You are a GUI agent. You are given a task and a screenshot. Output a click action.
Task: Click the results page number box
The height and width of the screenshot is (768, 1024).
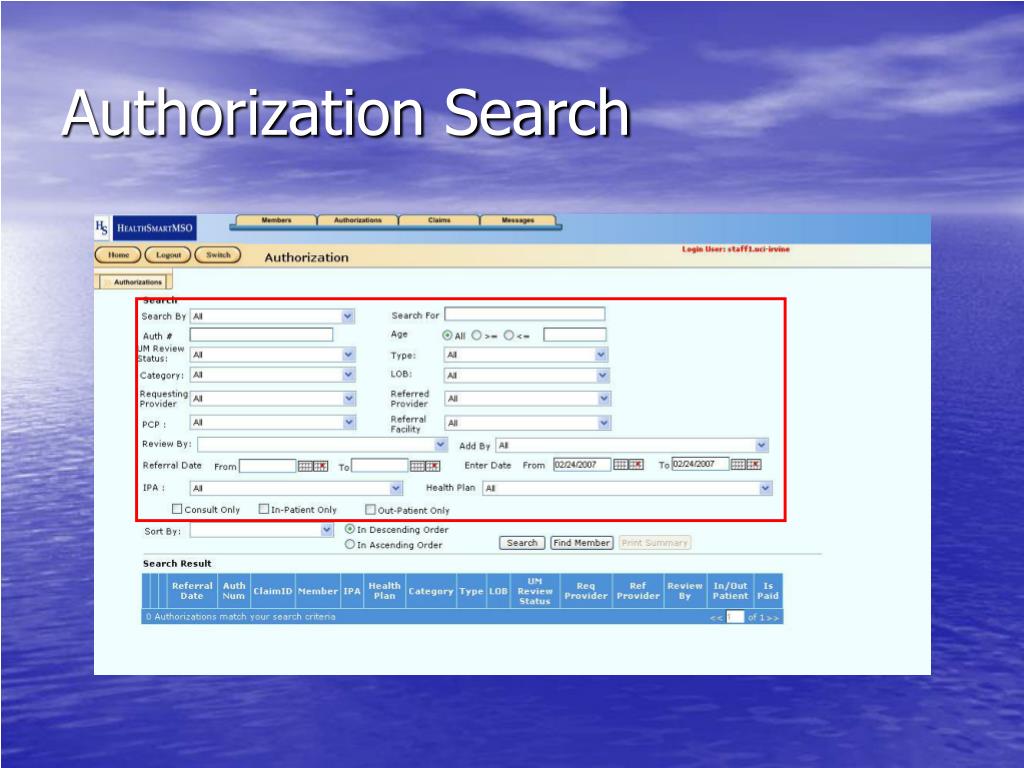(x=735, y=617)
